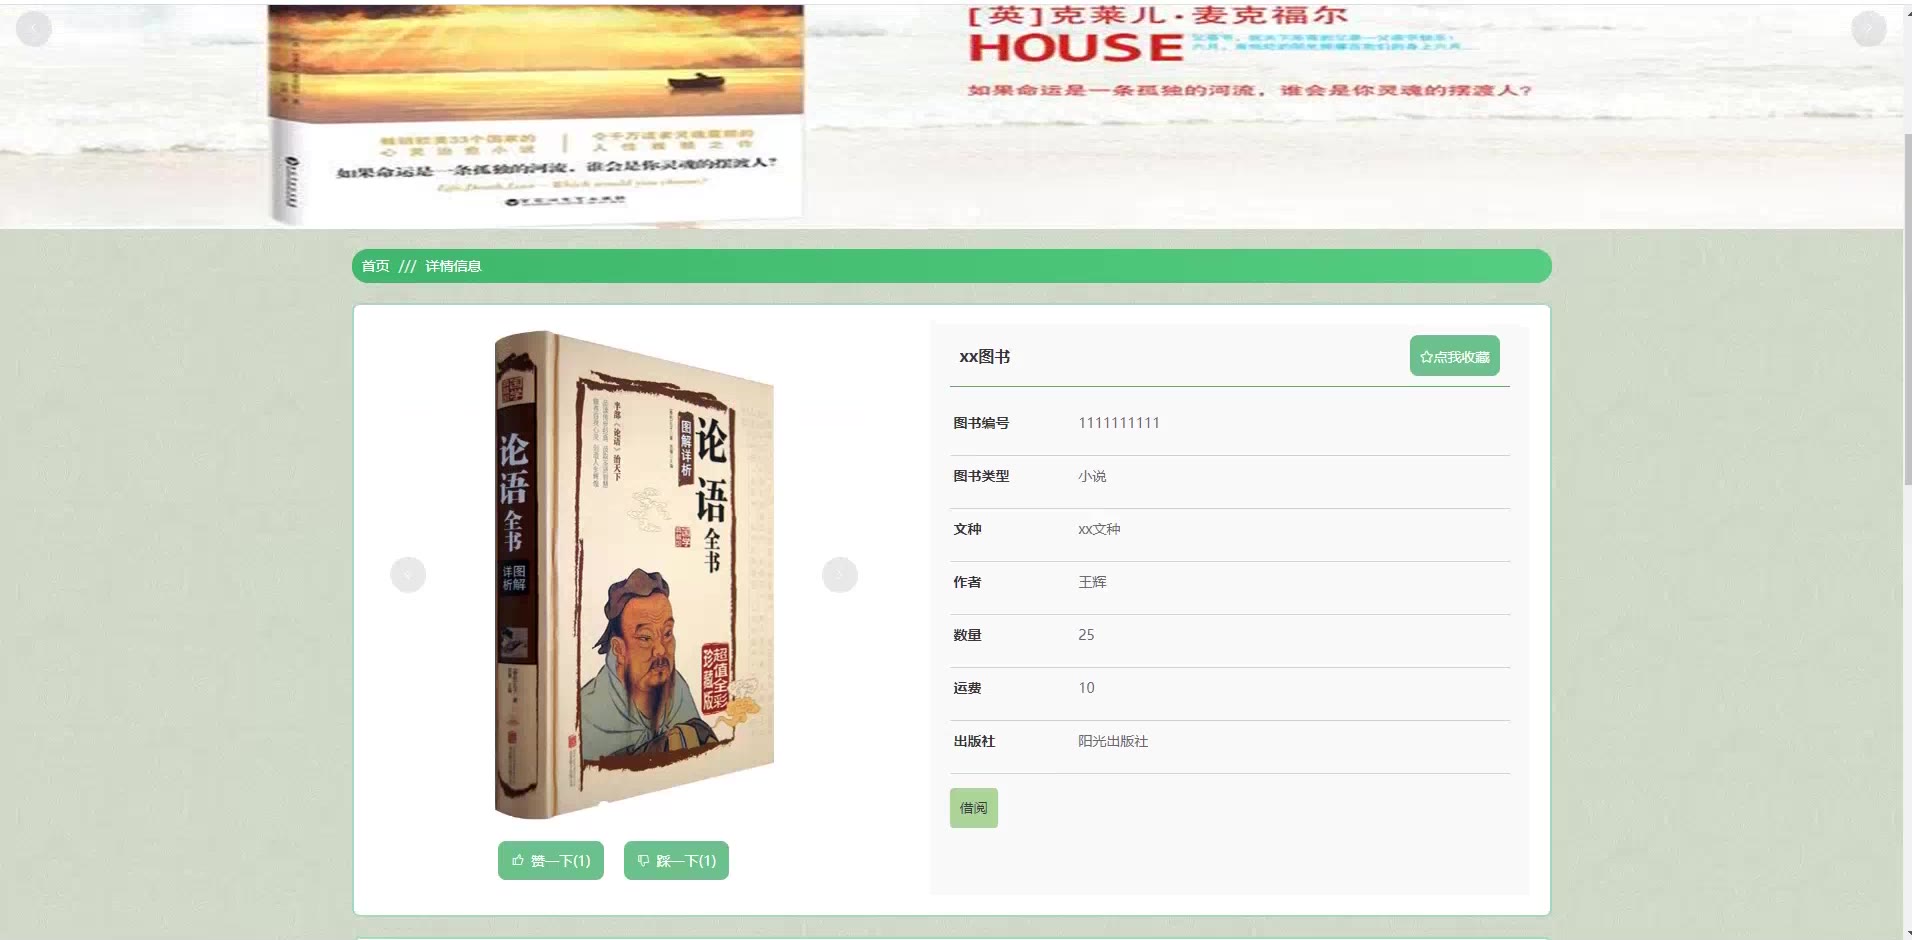The width and height of the screenshot is (1912, 940).
Task: Click the top banner book image
Action: point(537,112)
